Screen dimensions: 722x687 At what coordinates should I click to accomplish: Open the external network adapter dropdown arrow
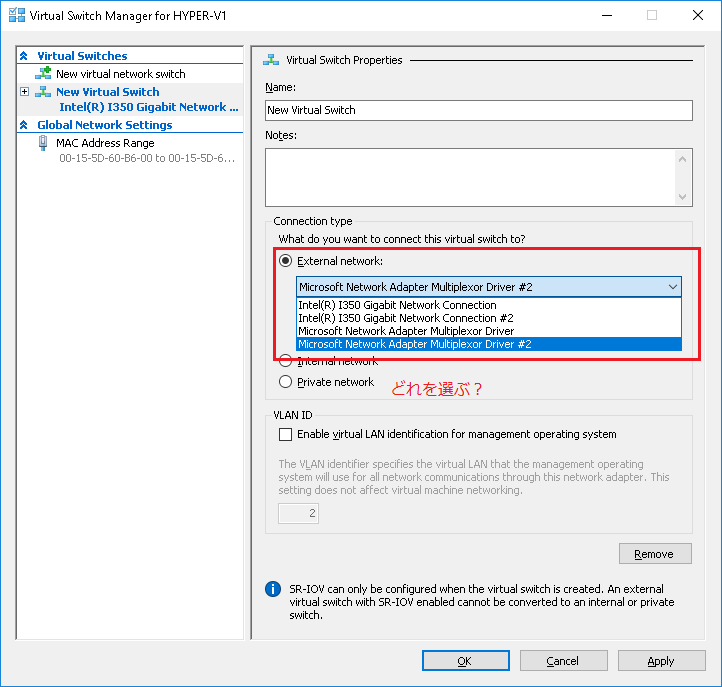[x=673, y=287]
